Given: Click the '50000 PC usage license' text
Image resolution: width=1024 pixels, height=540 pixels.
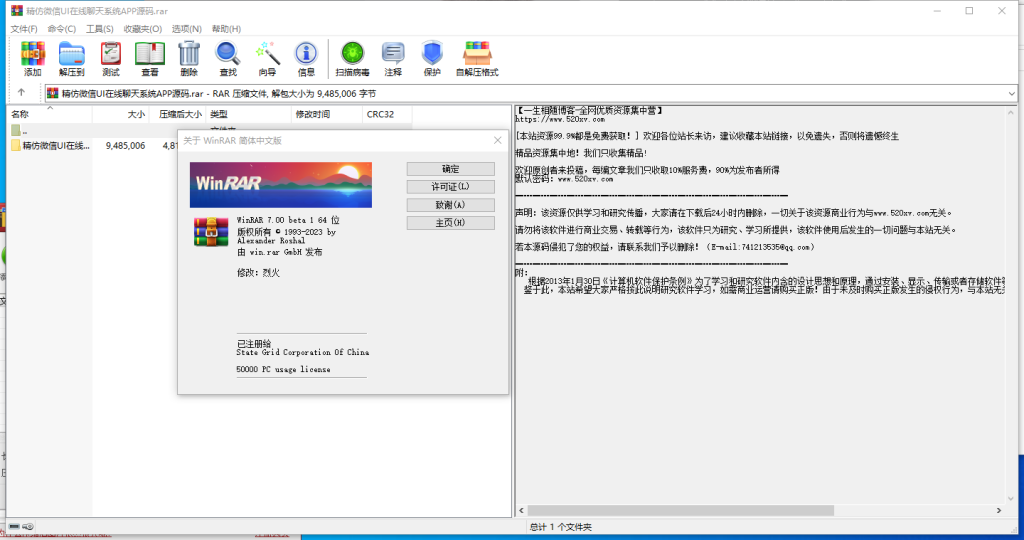Looking at the screenshot, I should (x=283, y=369).
